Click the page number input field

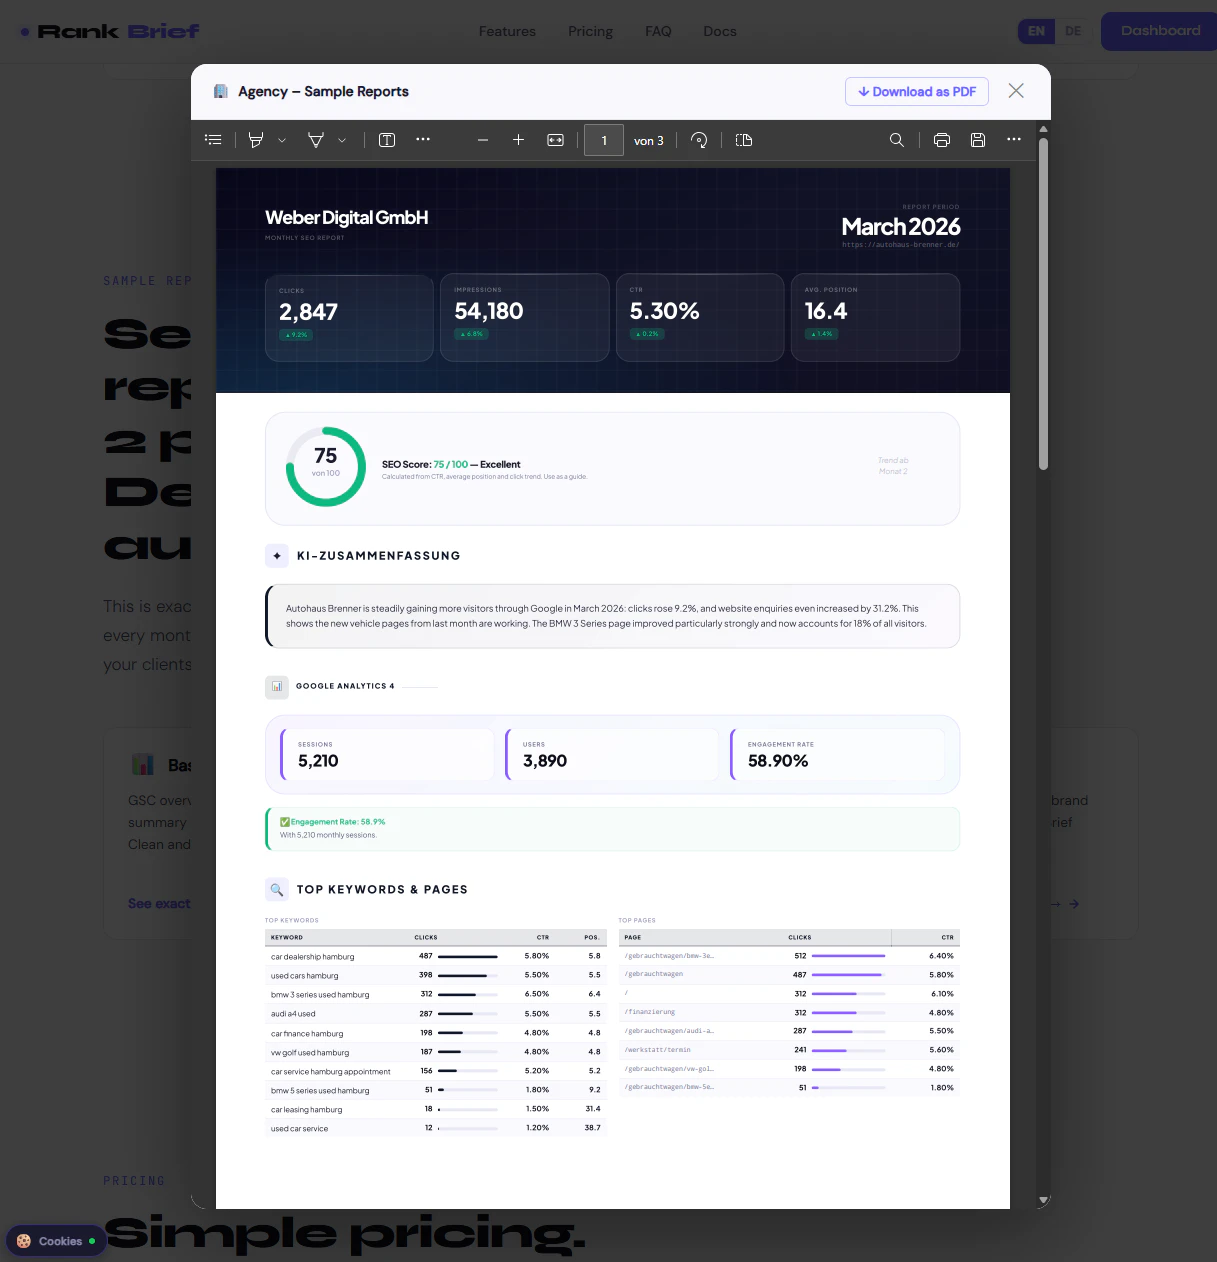click(x=604, y=140)
